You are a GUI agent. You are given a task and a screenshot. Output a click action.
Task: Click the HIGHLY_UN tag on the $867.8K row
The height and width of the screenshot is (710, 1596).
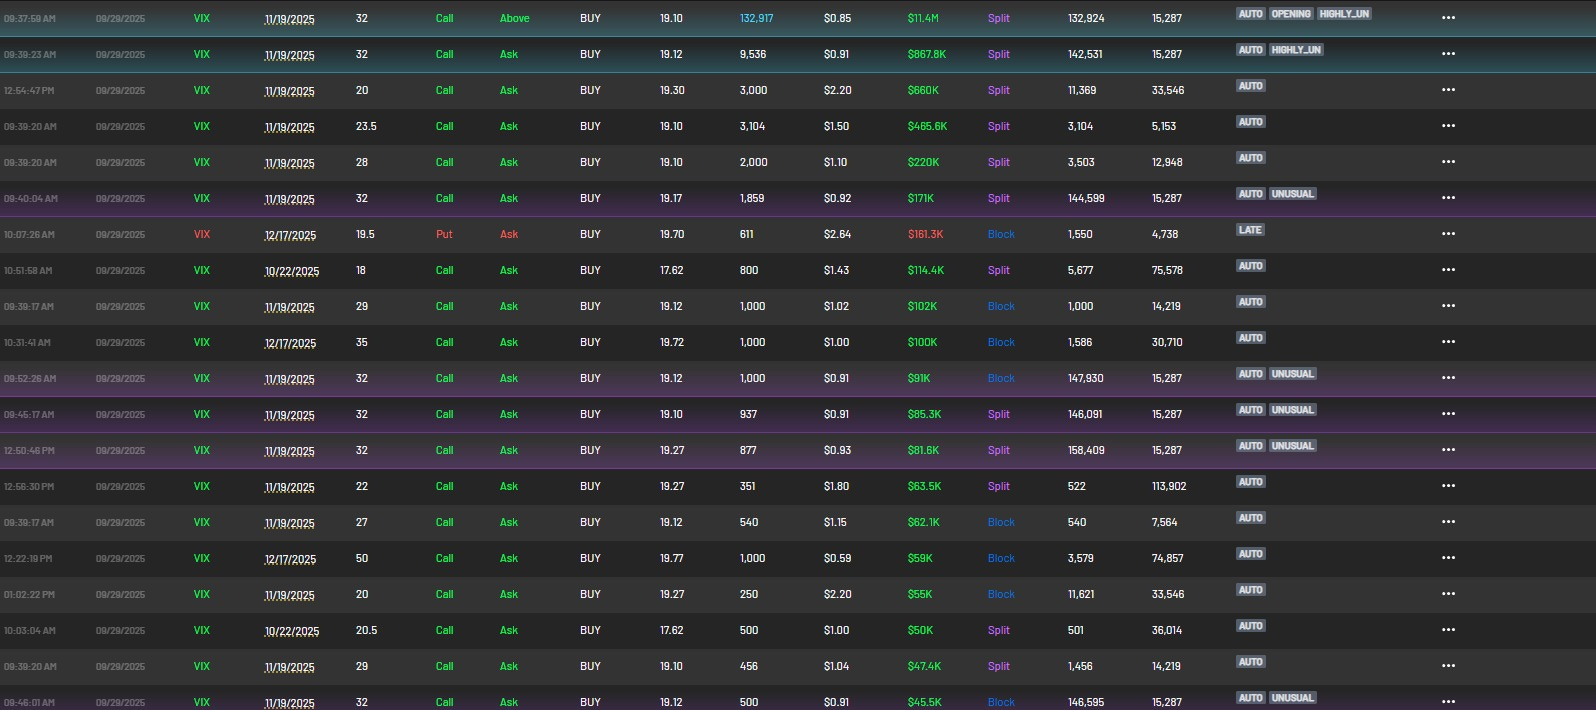tap(1296, 50)
